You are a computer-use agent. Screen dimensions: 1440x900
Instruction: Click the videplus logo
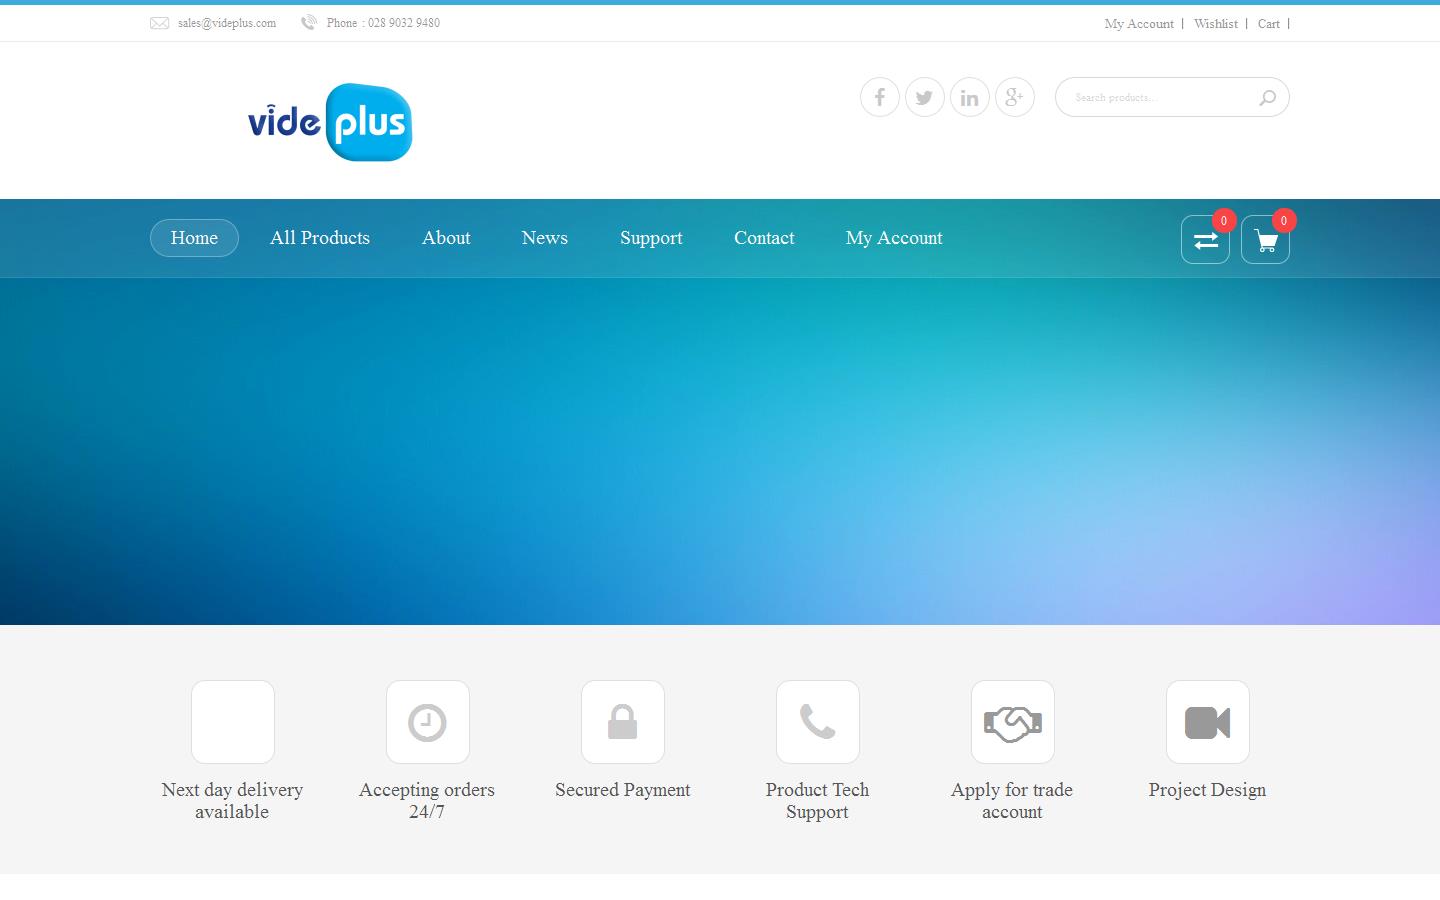[x=330, y=121]
